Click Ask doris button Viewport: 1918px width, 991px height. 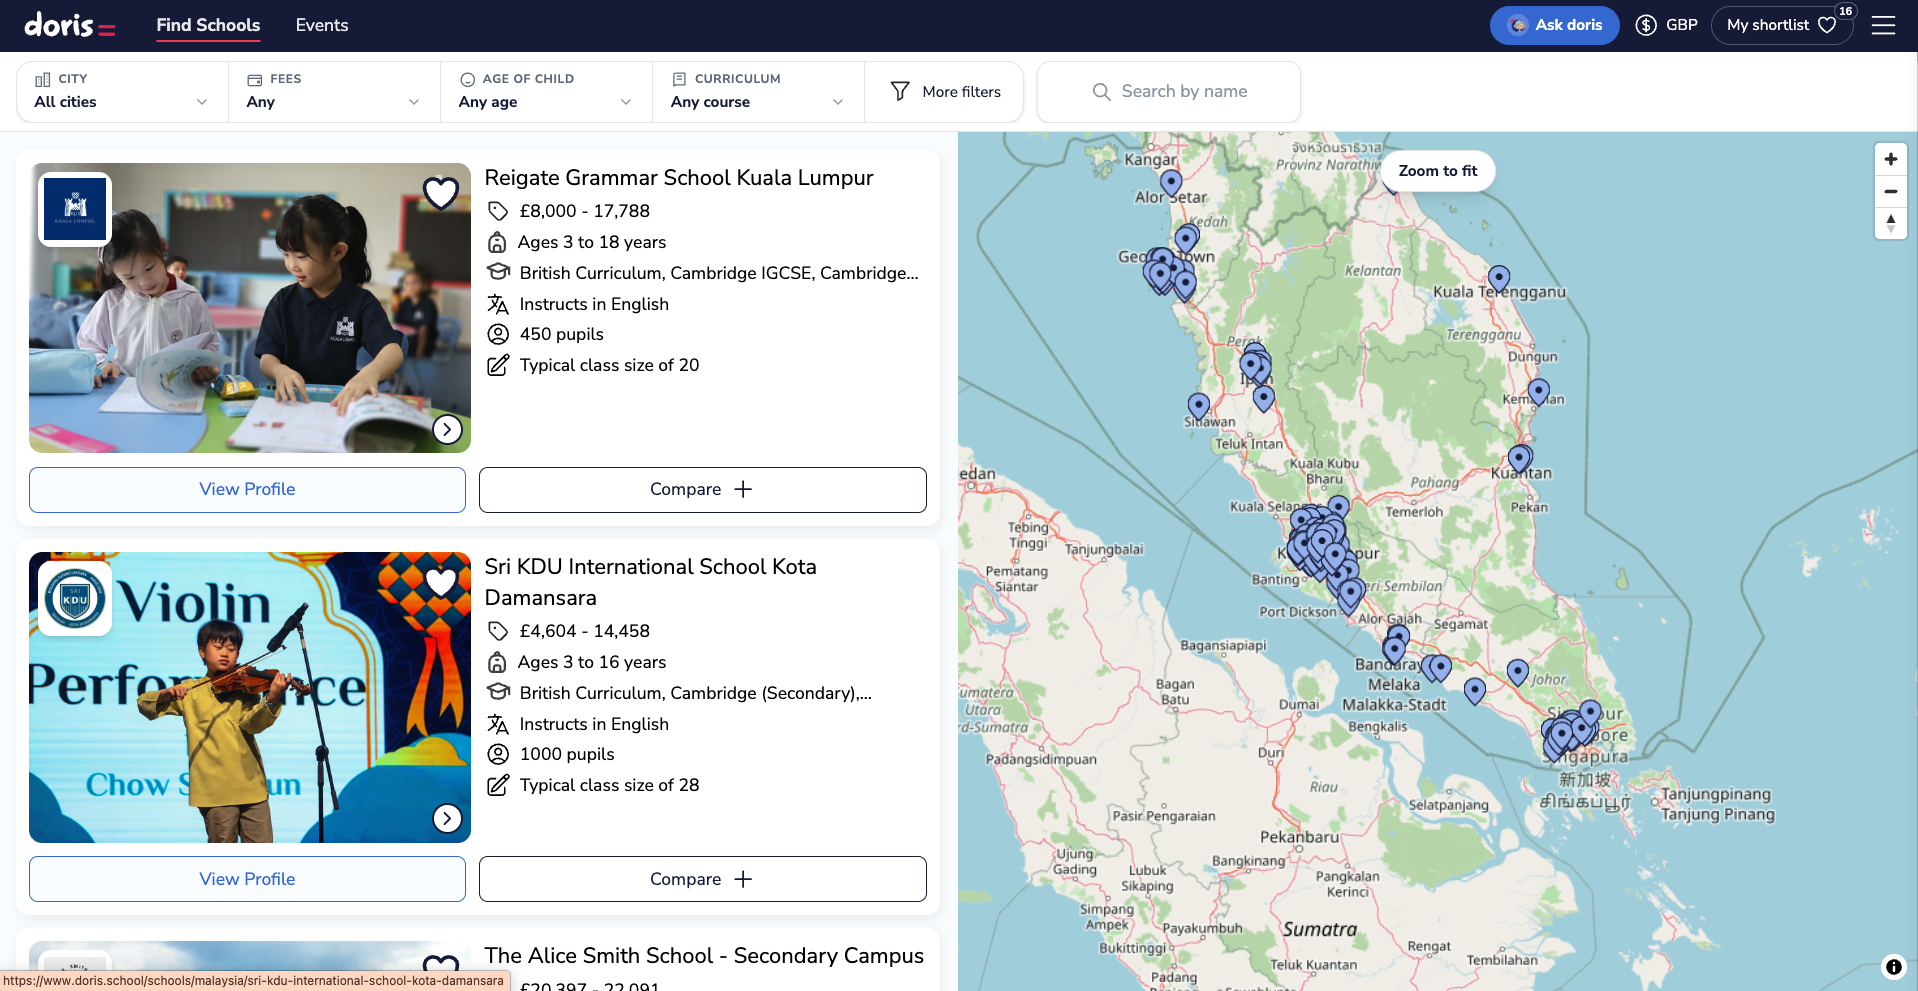pyautogui.click(x=1554, y=25)
